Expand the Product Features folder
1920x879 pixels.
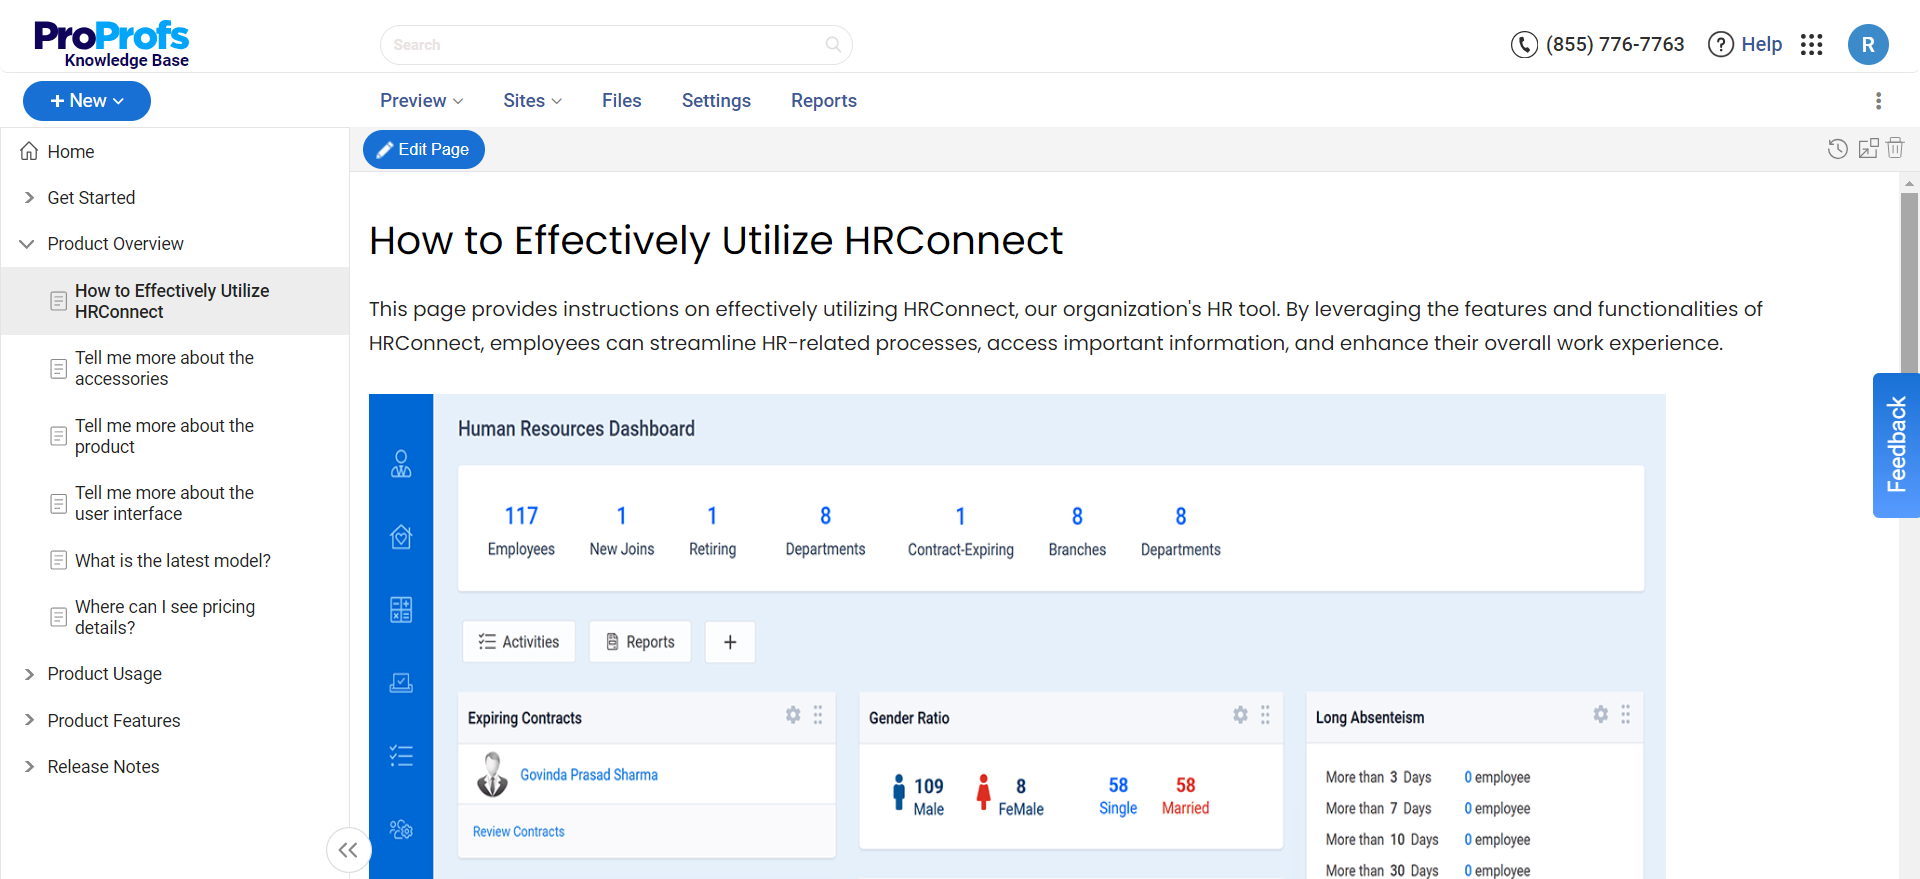point(29,720)
